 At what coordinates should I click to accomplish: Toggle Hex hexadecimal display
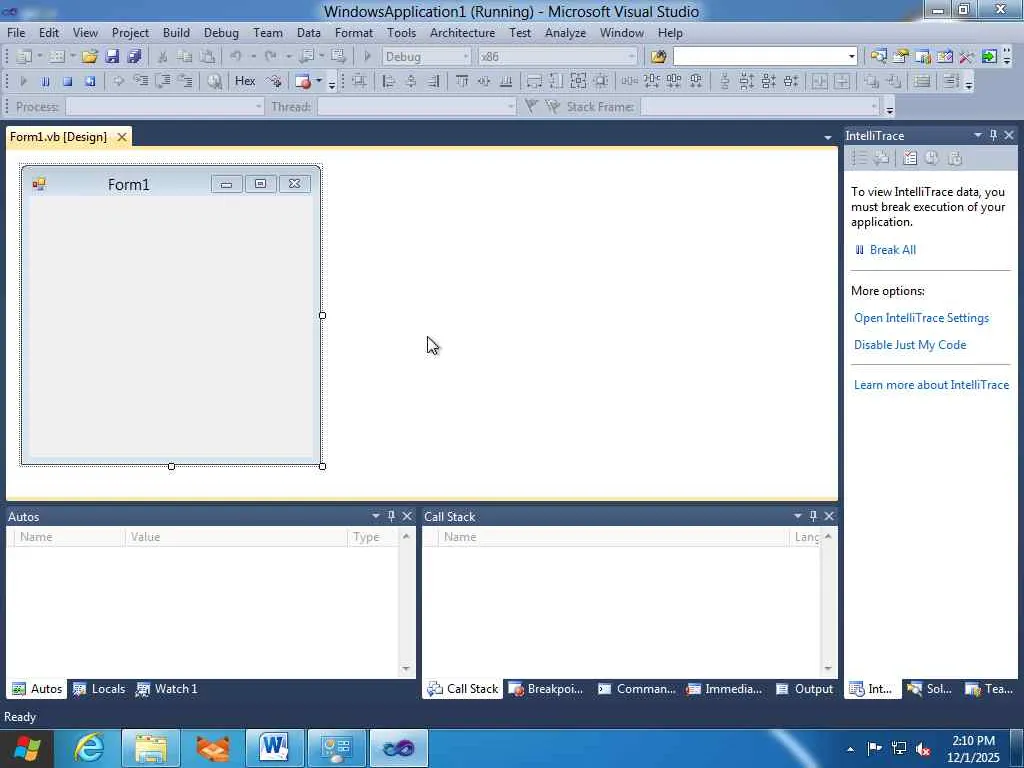[245, 81]
